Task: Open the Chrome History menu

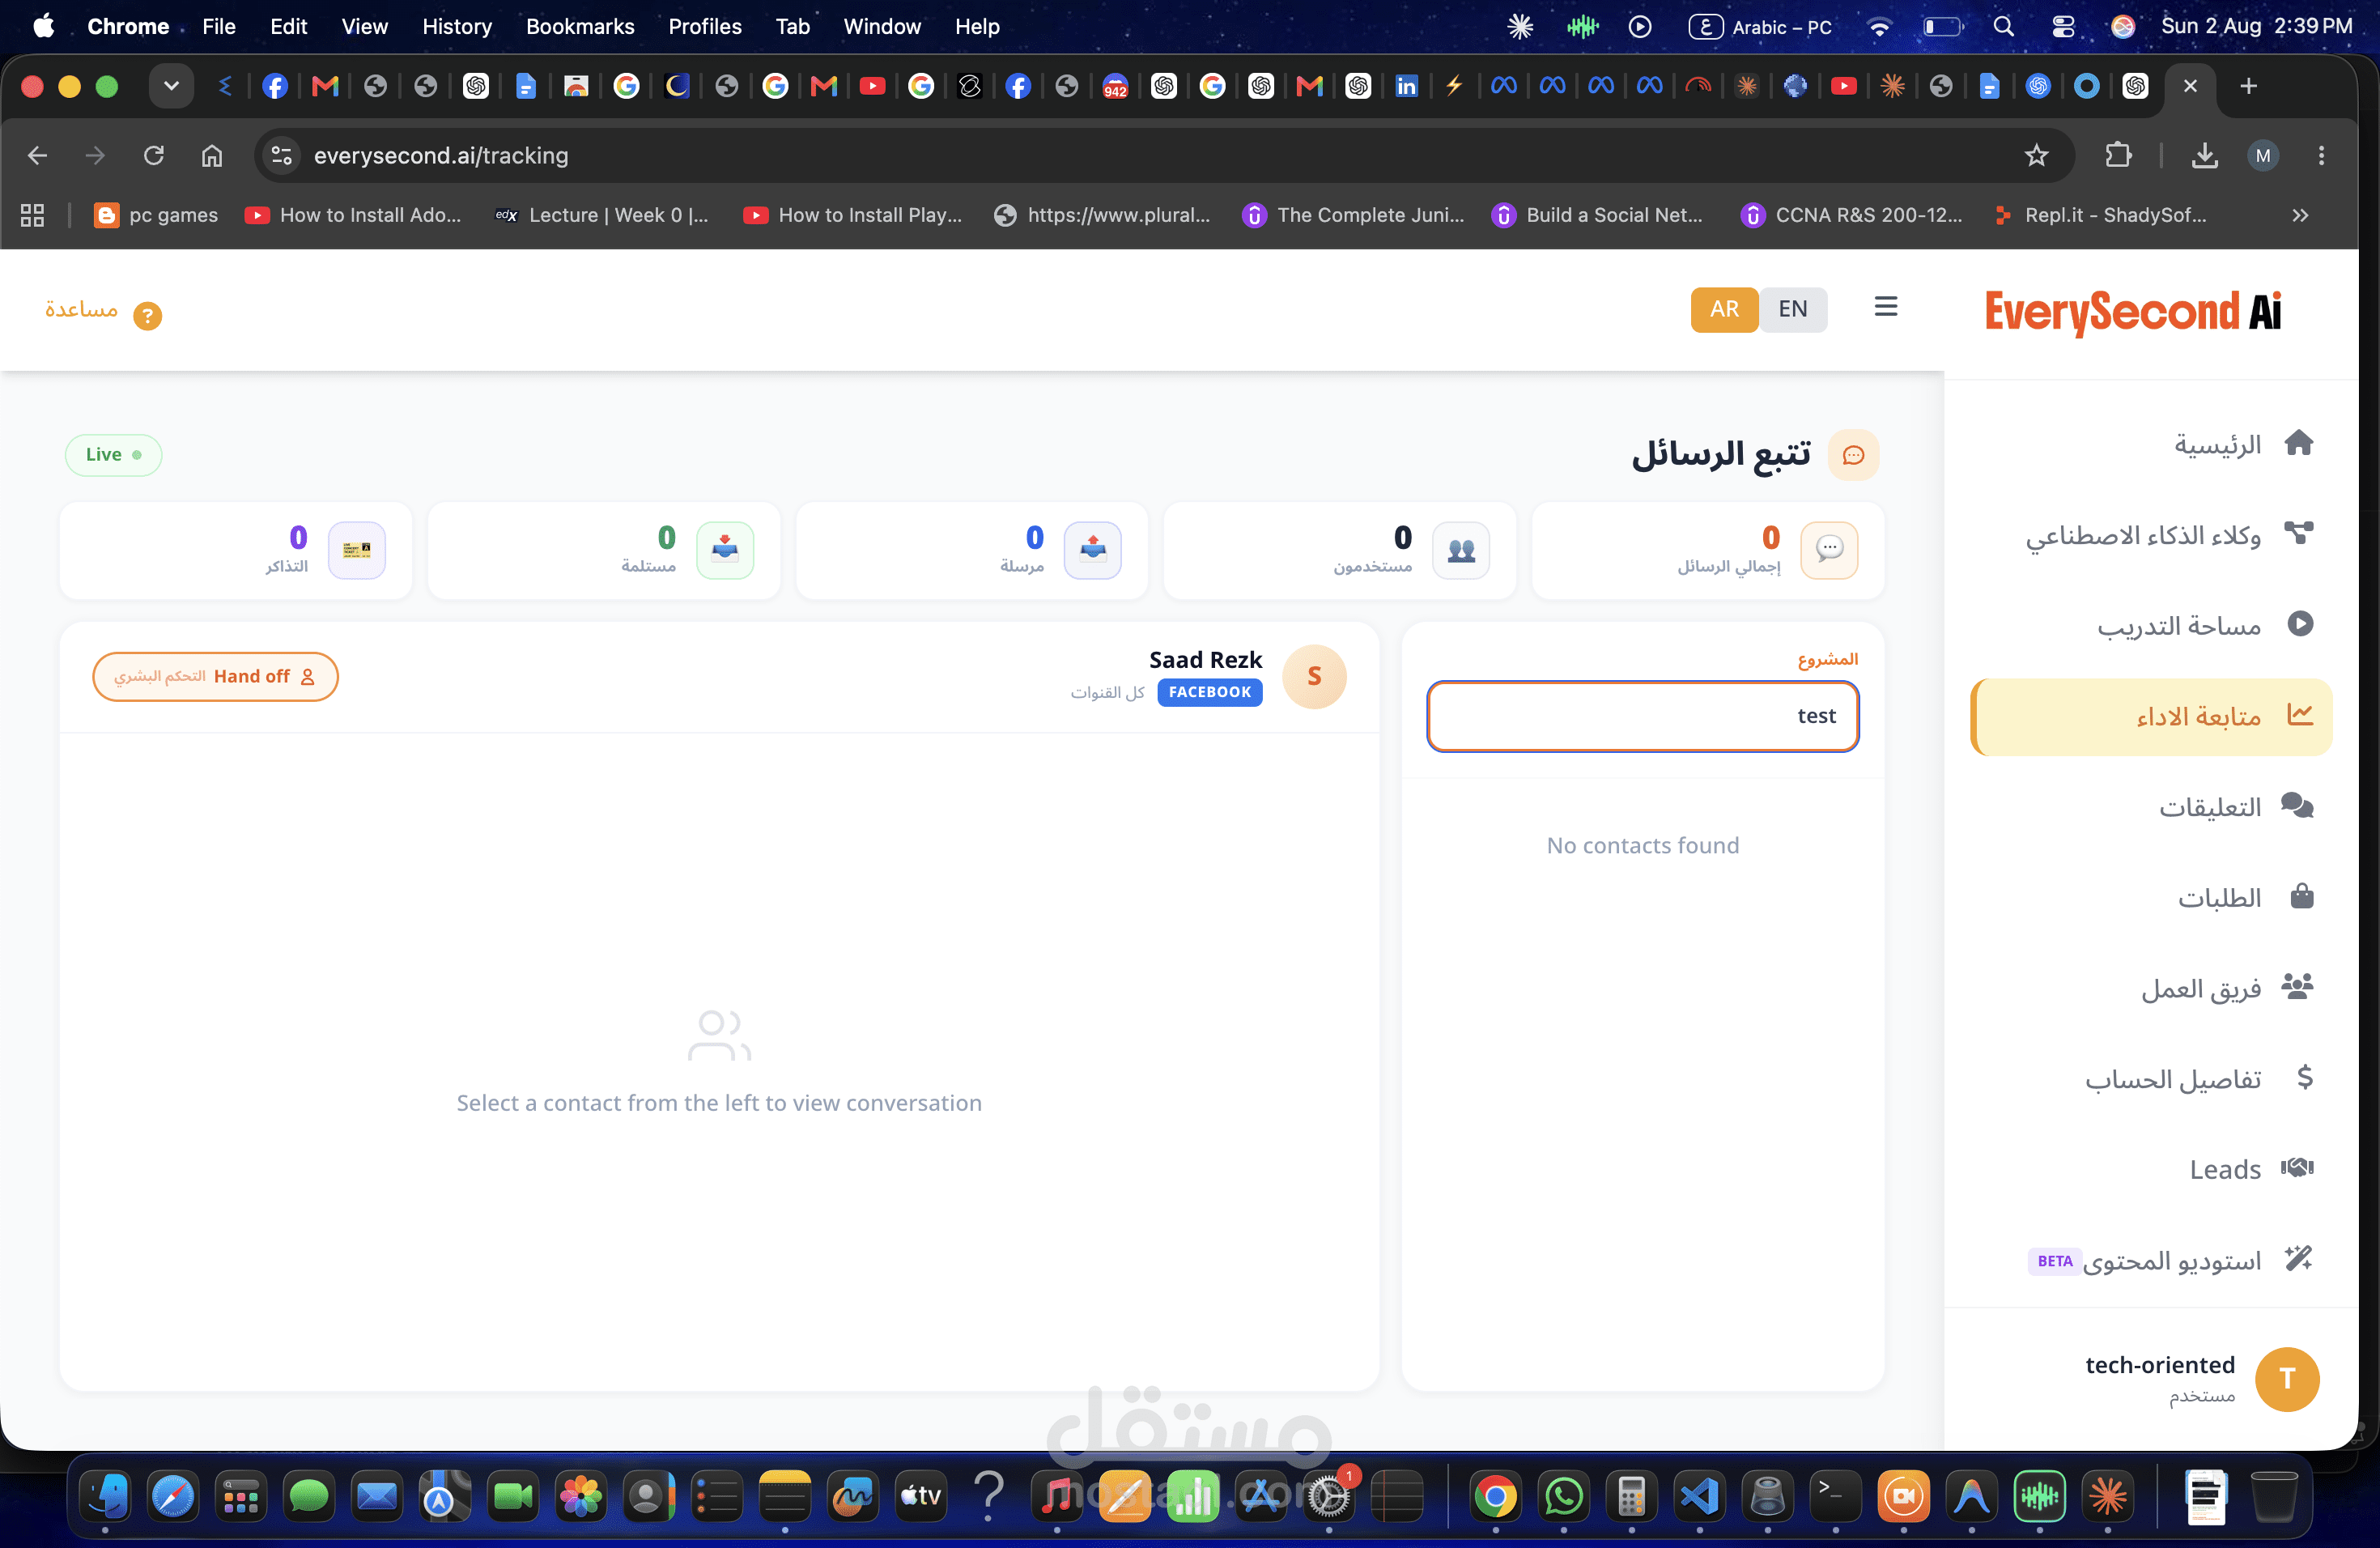Action: pyautogui.click(x=457, y=26)
